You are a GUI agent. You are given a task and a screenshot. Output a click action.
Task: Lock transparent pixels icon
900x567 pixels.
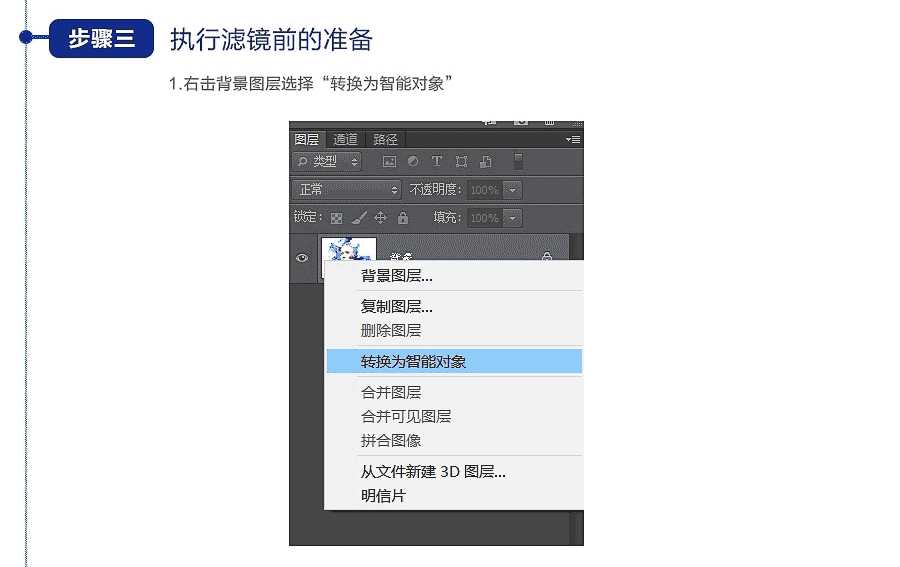337,218
